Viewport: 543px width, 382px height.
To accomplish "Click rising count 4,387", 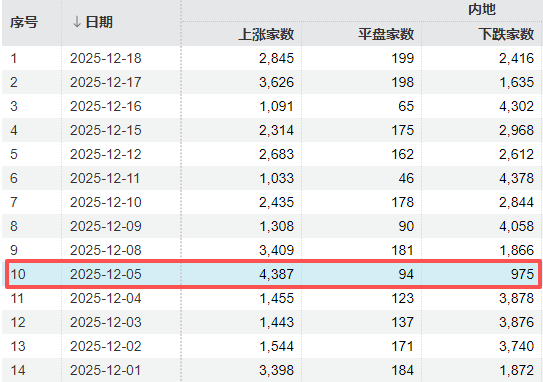I will [x=276, y=274].
